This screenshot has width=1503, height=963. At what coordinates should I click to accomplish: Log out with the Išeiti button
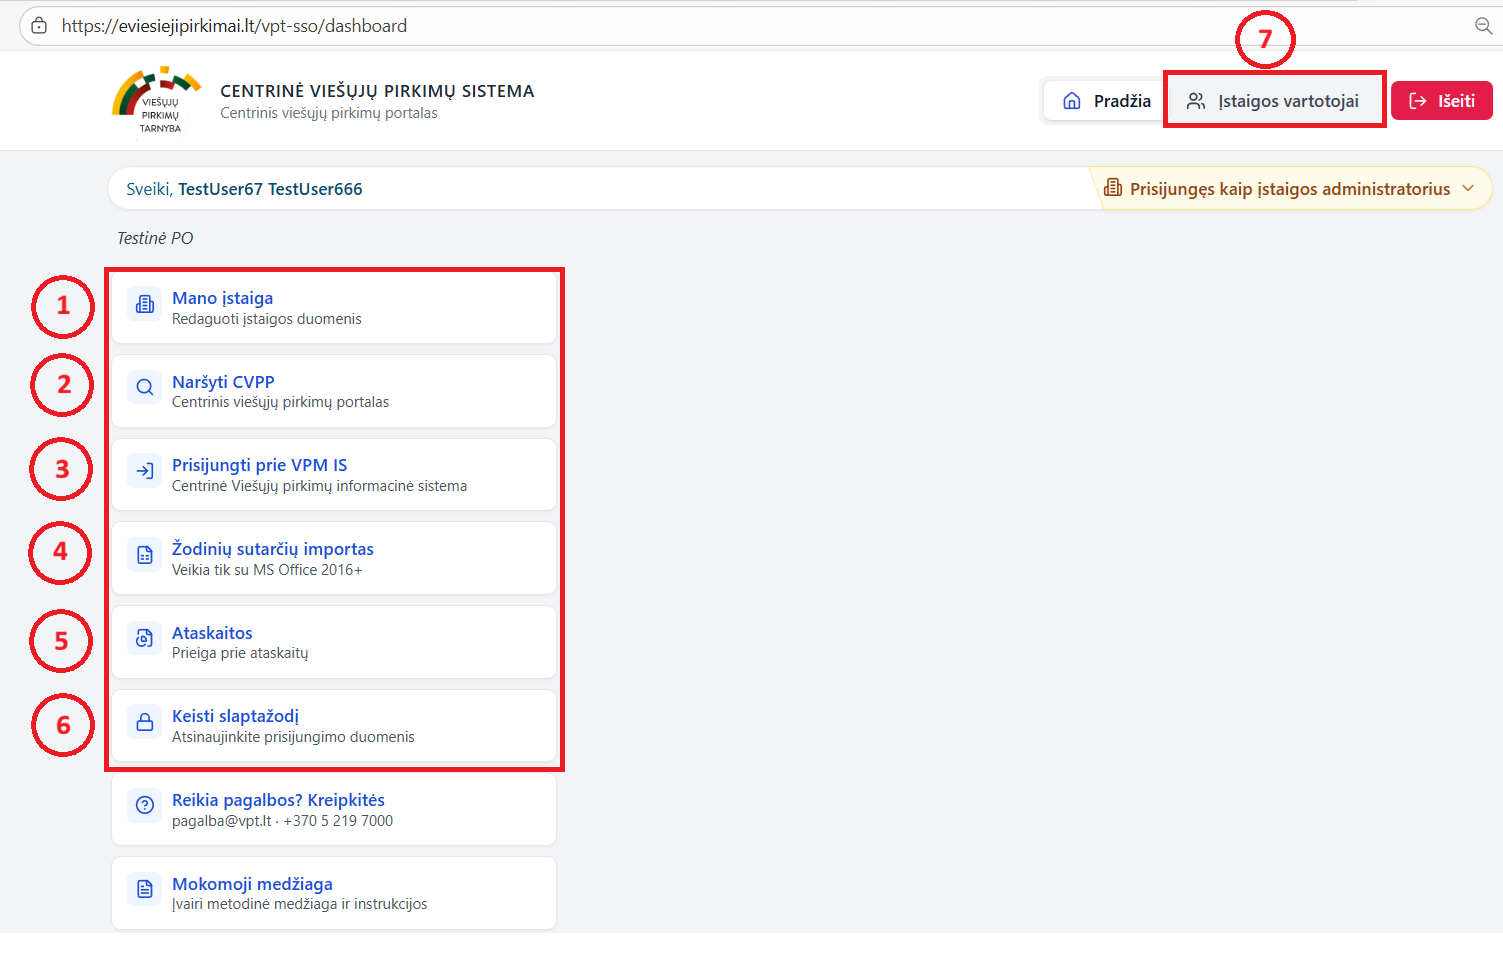click(1441, 101)
